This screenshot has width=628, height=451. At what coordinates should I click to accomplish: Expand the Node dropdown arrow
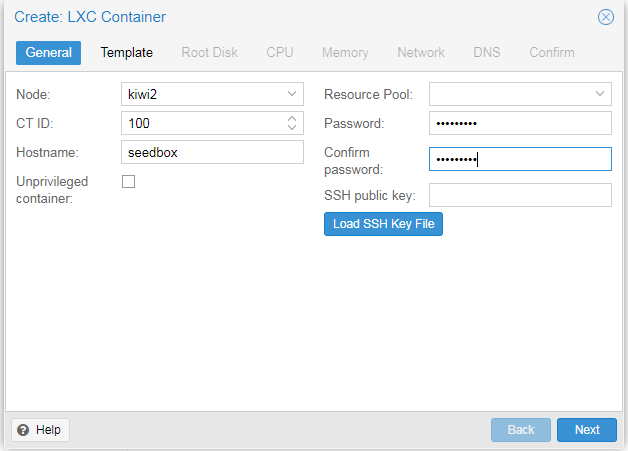[291, 94]
